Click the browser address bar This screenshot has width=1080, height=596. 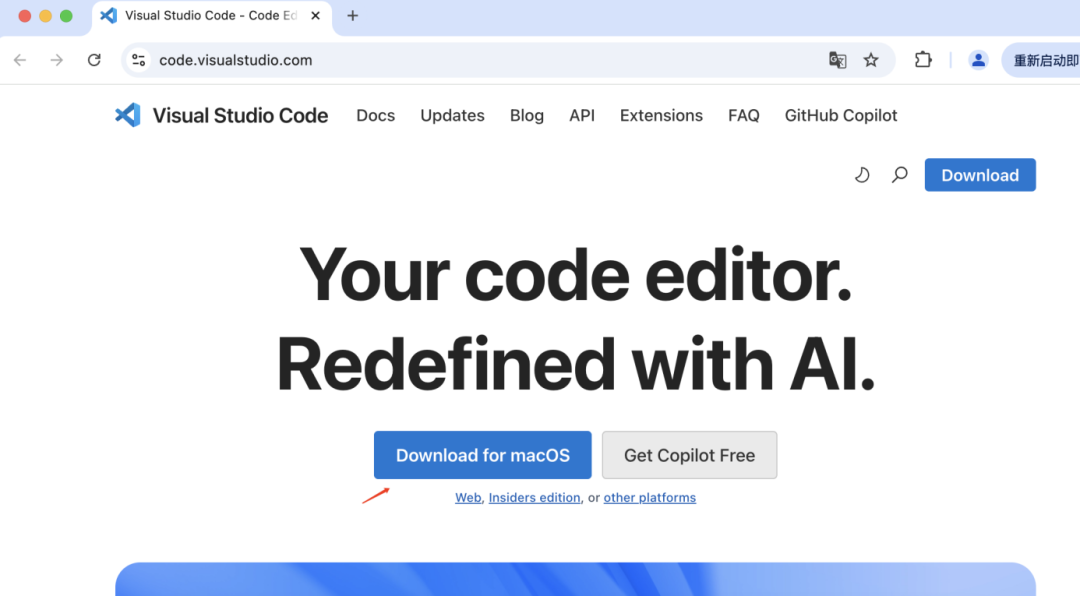[x=400, y=59]
